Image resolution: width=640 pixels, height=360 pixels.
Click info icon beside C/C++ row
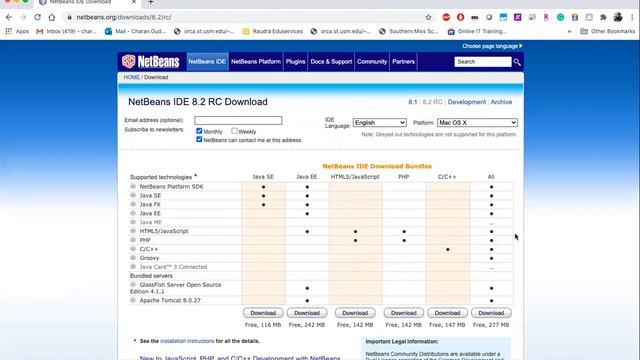coord(133,249)
